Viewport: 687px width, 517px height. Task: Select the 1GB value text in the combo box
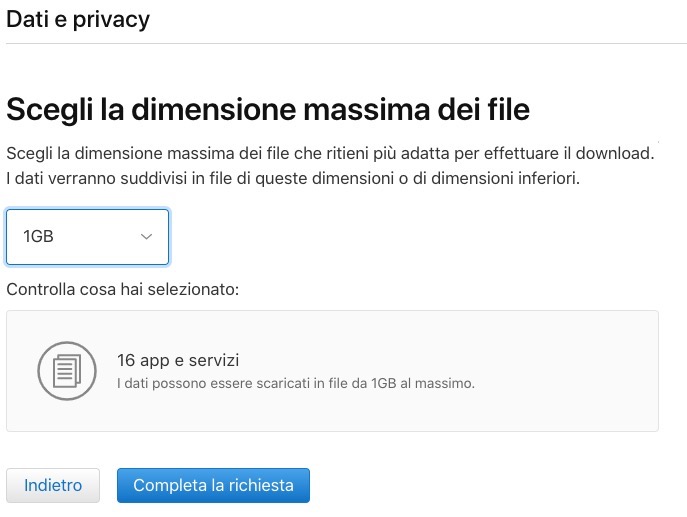tap(38, 237)
